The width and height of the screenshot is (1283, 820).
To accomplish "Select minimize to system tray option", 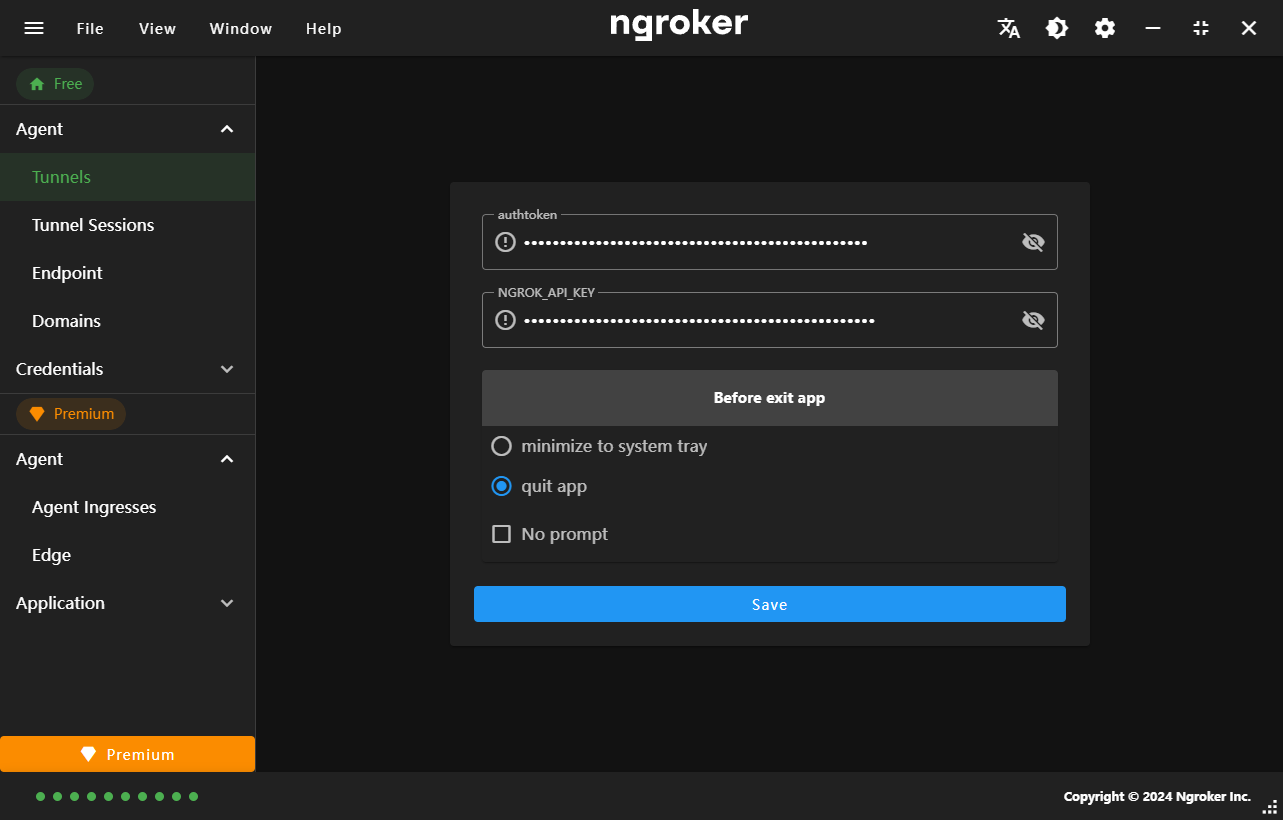I will [x=501, y=446].
